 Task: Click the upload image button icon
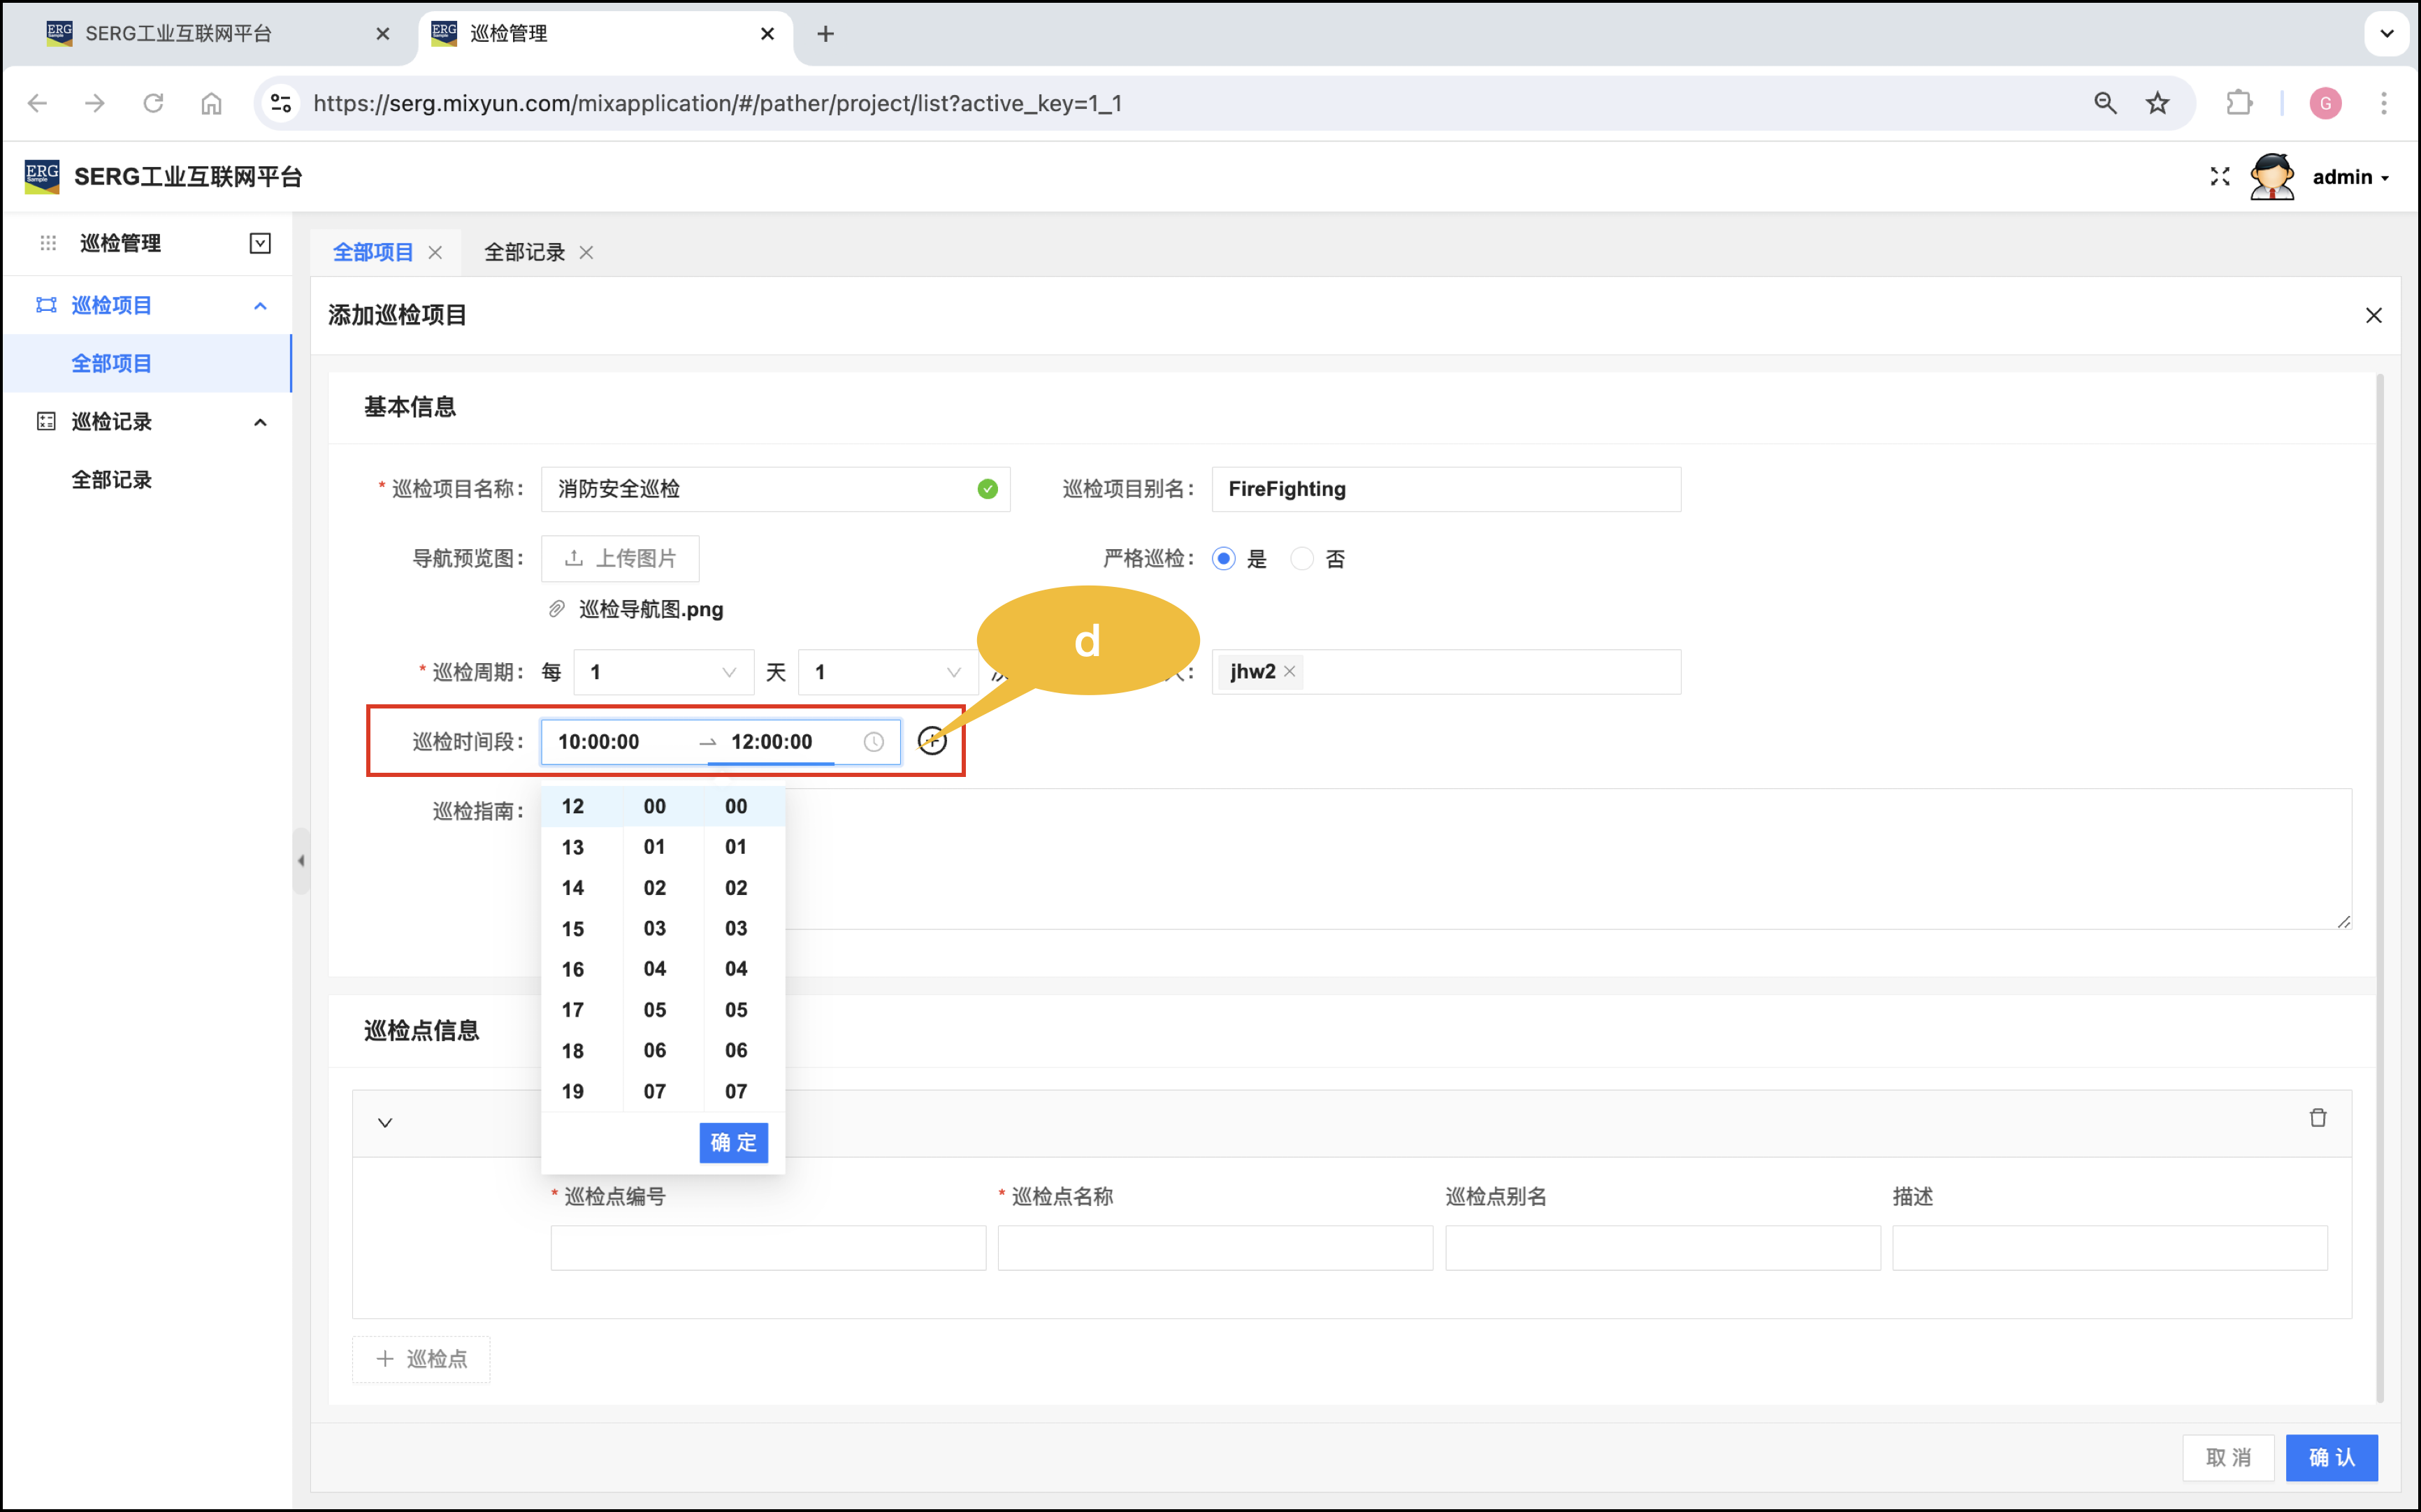pos(574,558)
